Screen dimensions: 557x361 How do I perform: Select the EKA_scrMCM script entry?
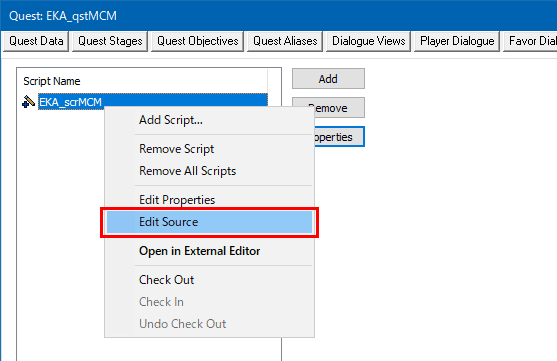point(153,102)
